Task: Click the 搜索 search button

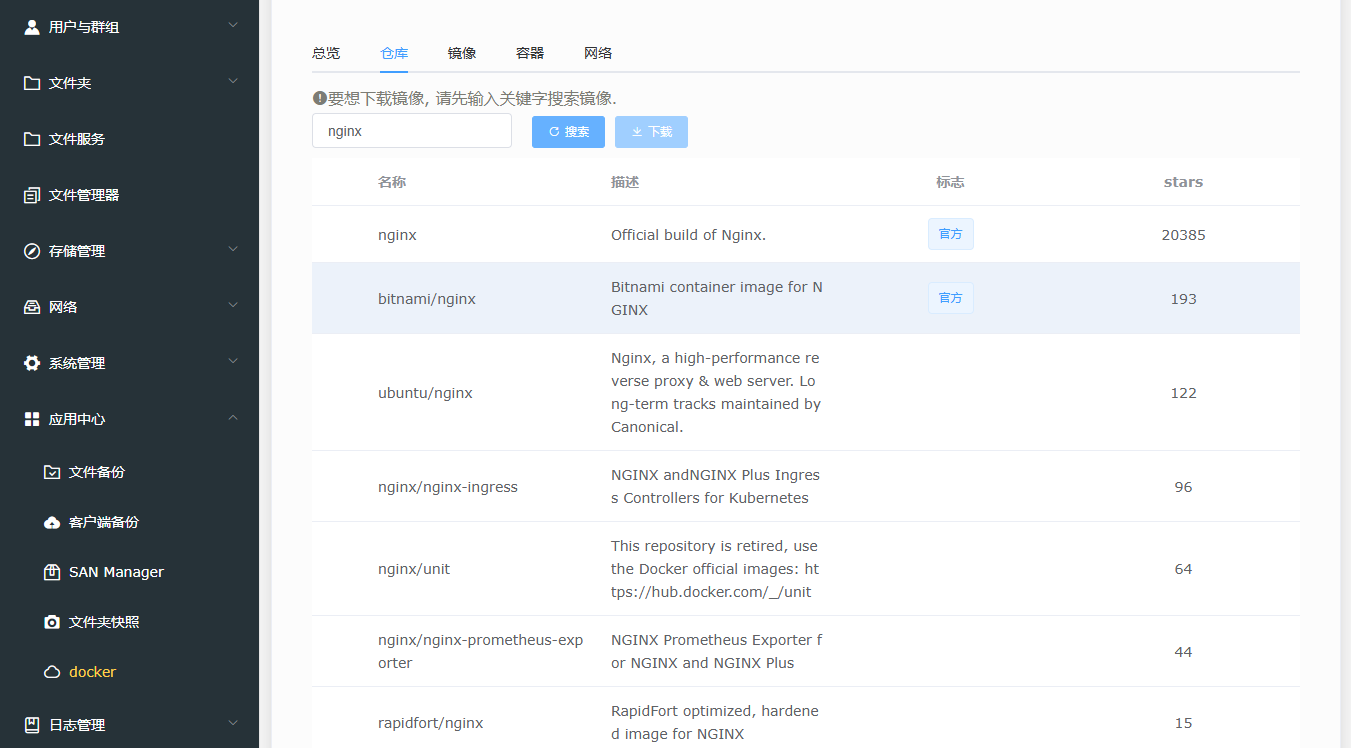Action: 568,131
